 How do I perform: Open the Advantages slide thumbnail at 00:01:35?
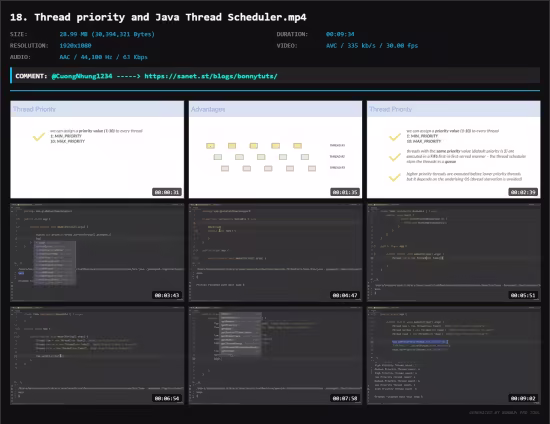pyautogui.click(x=275, y=149)
